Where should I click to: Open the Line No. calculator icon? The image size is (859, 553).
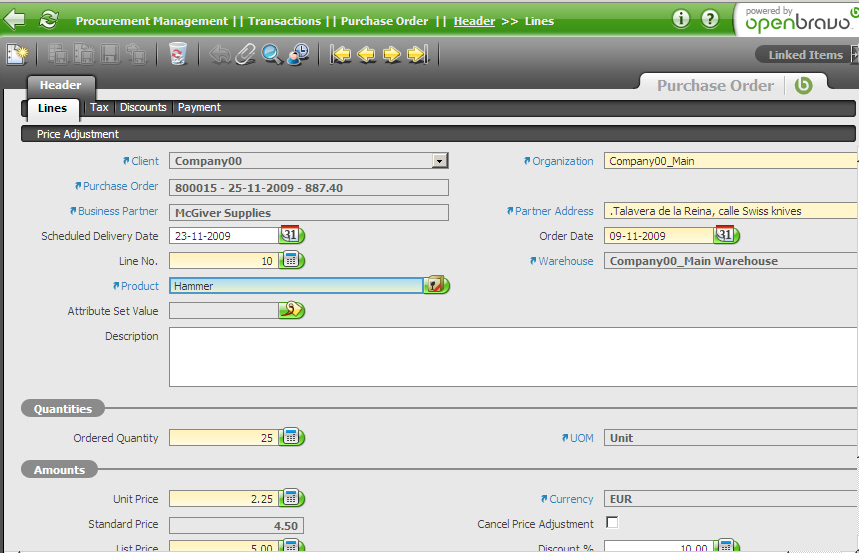click(x=291, y=260)
